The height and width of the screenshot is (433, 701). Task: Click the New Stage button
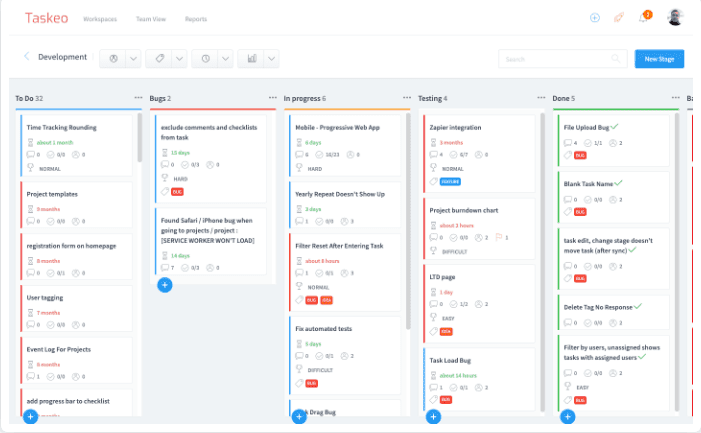click(x=659, y=59)
